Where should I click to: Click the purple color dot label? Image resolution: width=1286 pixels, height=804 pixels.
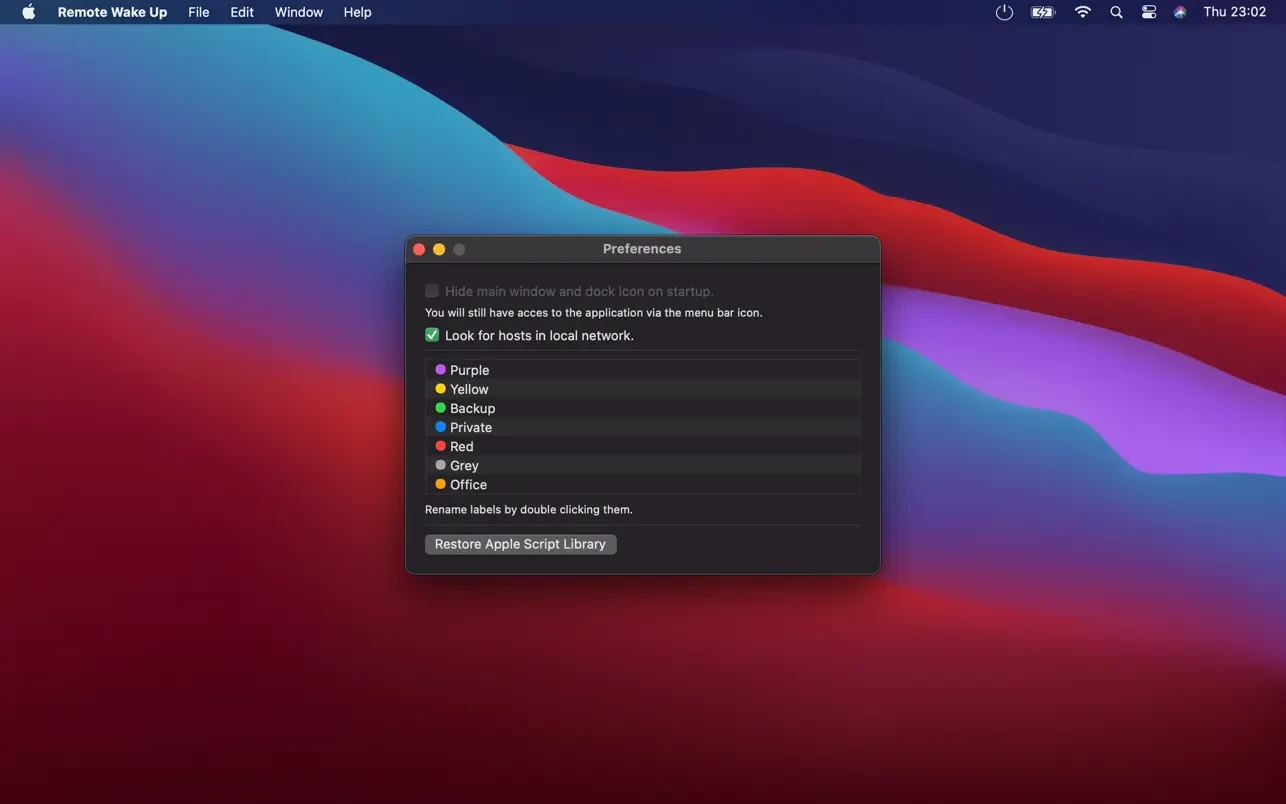[x=440, y=370]
